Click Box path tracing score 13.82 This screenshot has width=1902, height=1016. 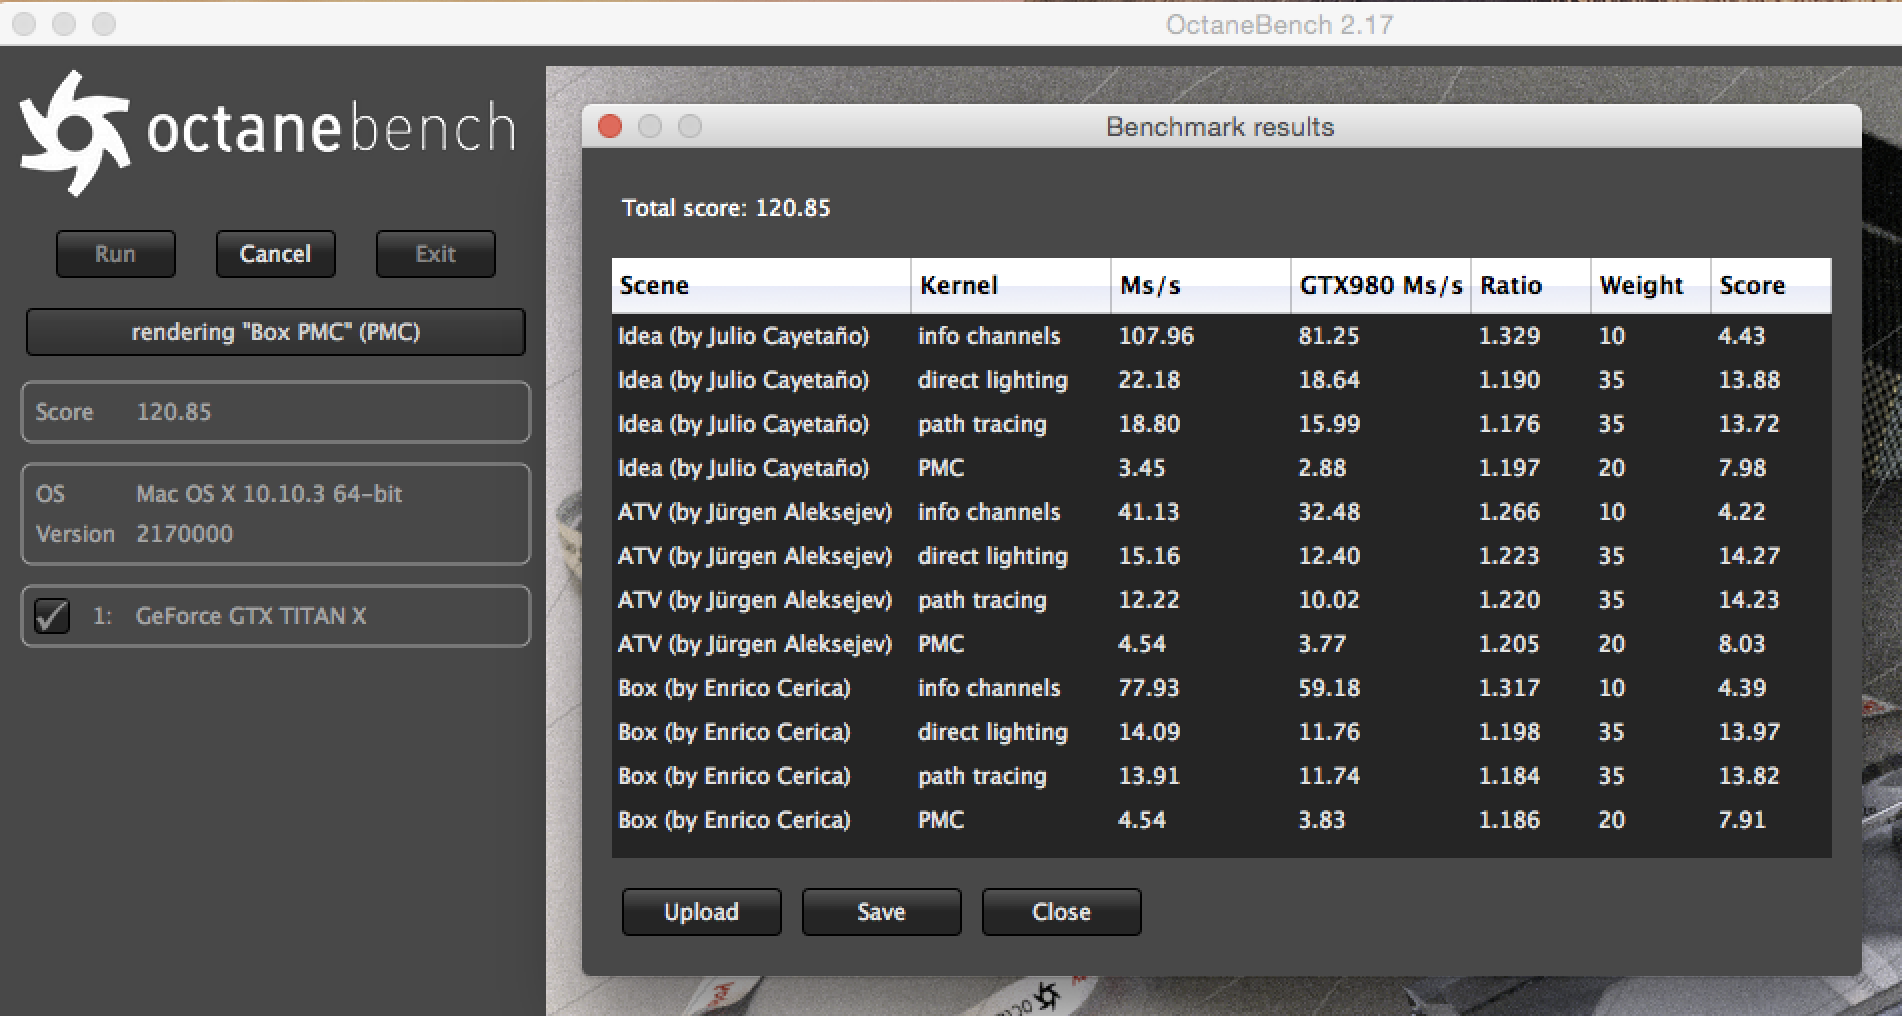coord(1749,776)
